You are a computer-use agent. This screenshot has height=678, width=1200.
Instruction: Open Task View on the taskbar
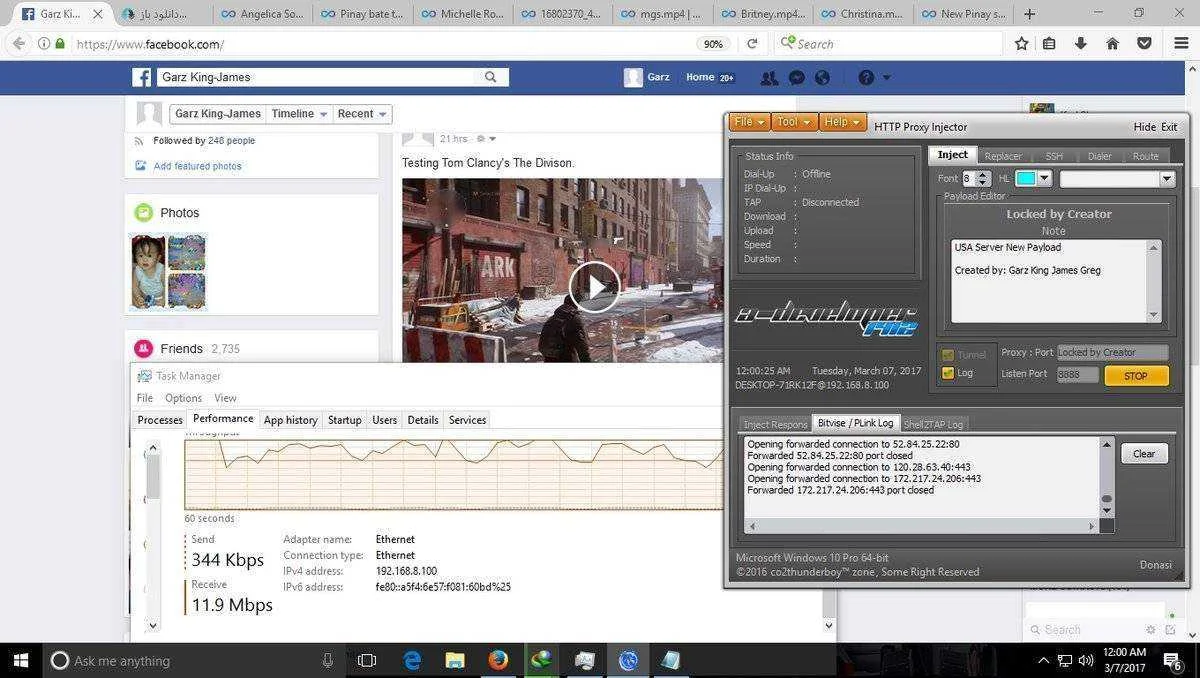tap(367, 660)
